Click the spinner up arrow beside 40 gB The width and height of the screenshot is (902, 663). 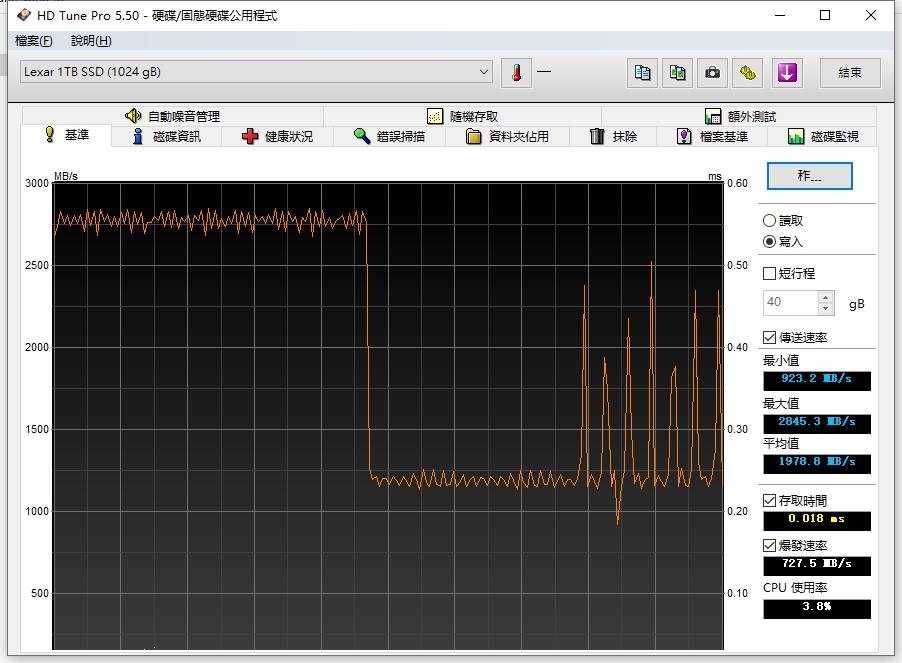[x=826, y=297]
